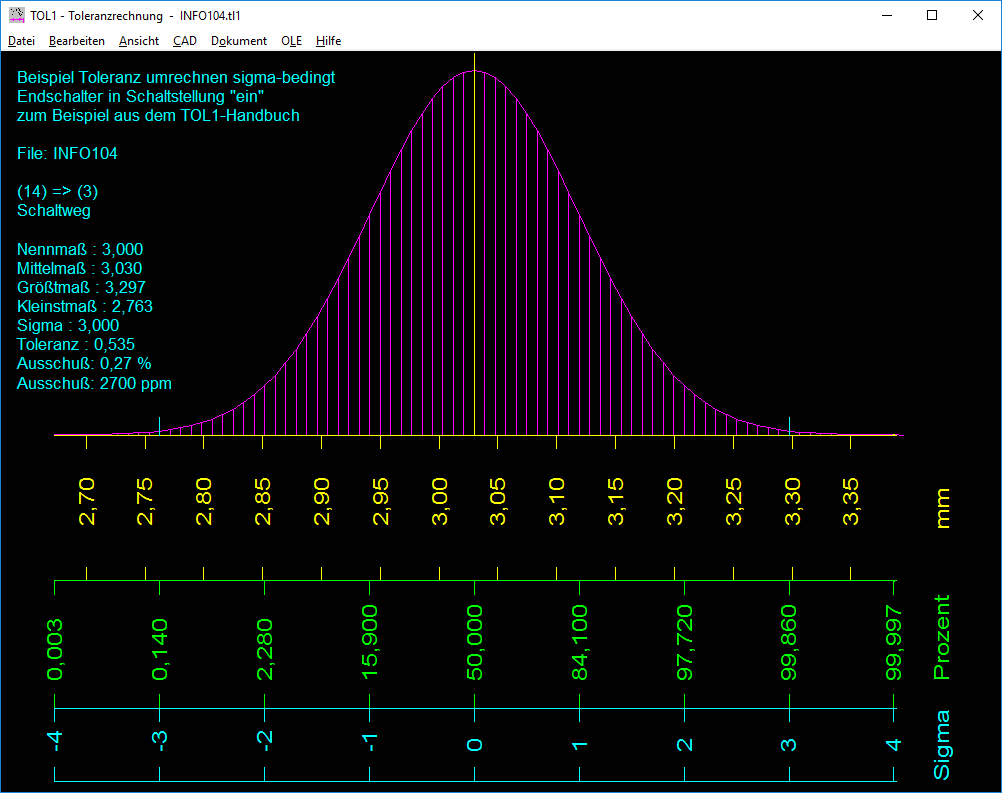Click the 50,000 value on the Prozent axis
1002x793 pixels.
coord(476,643)
